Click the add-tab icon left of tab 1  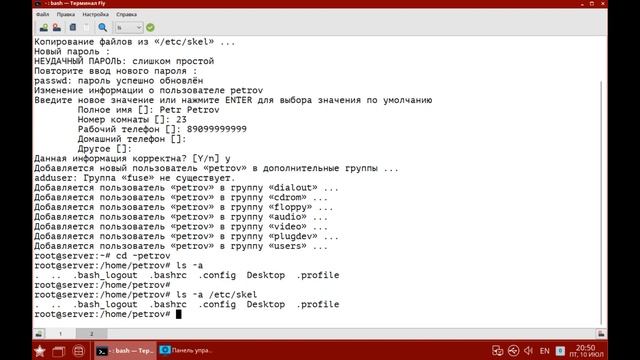pos(39,333)
